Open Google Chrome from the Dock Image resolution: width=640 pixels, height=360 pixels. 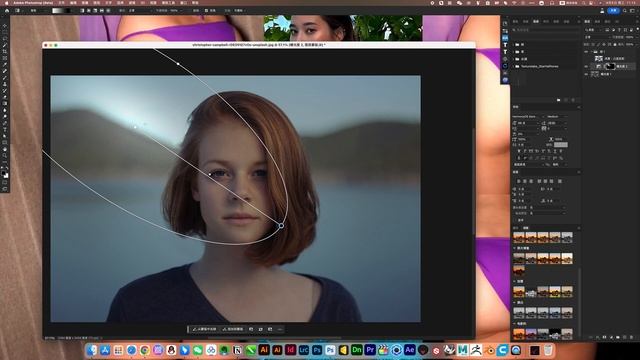pyautogui.click(x=144, y=350)
